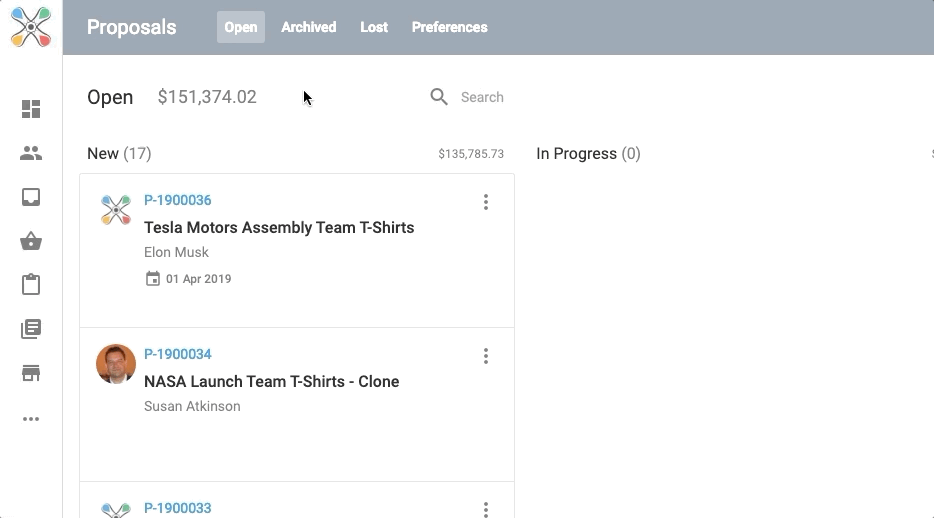Open the dashboard icon in the sidebar
The height and width of the screenshot is (518, 934).
point(31,109)
